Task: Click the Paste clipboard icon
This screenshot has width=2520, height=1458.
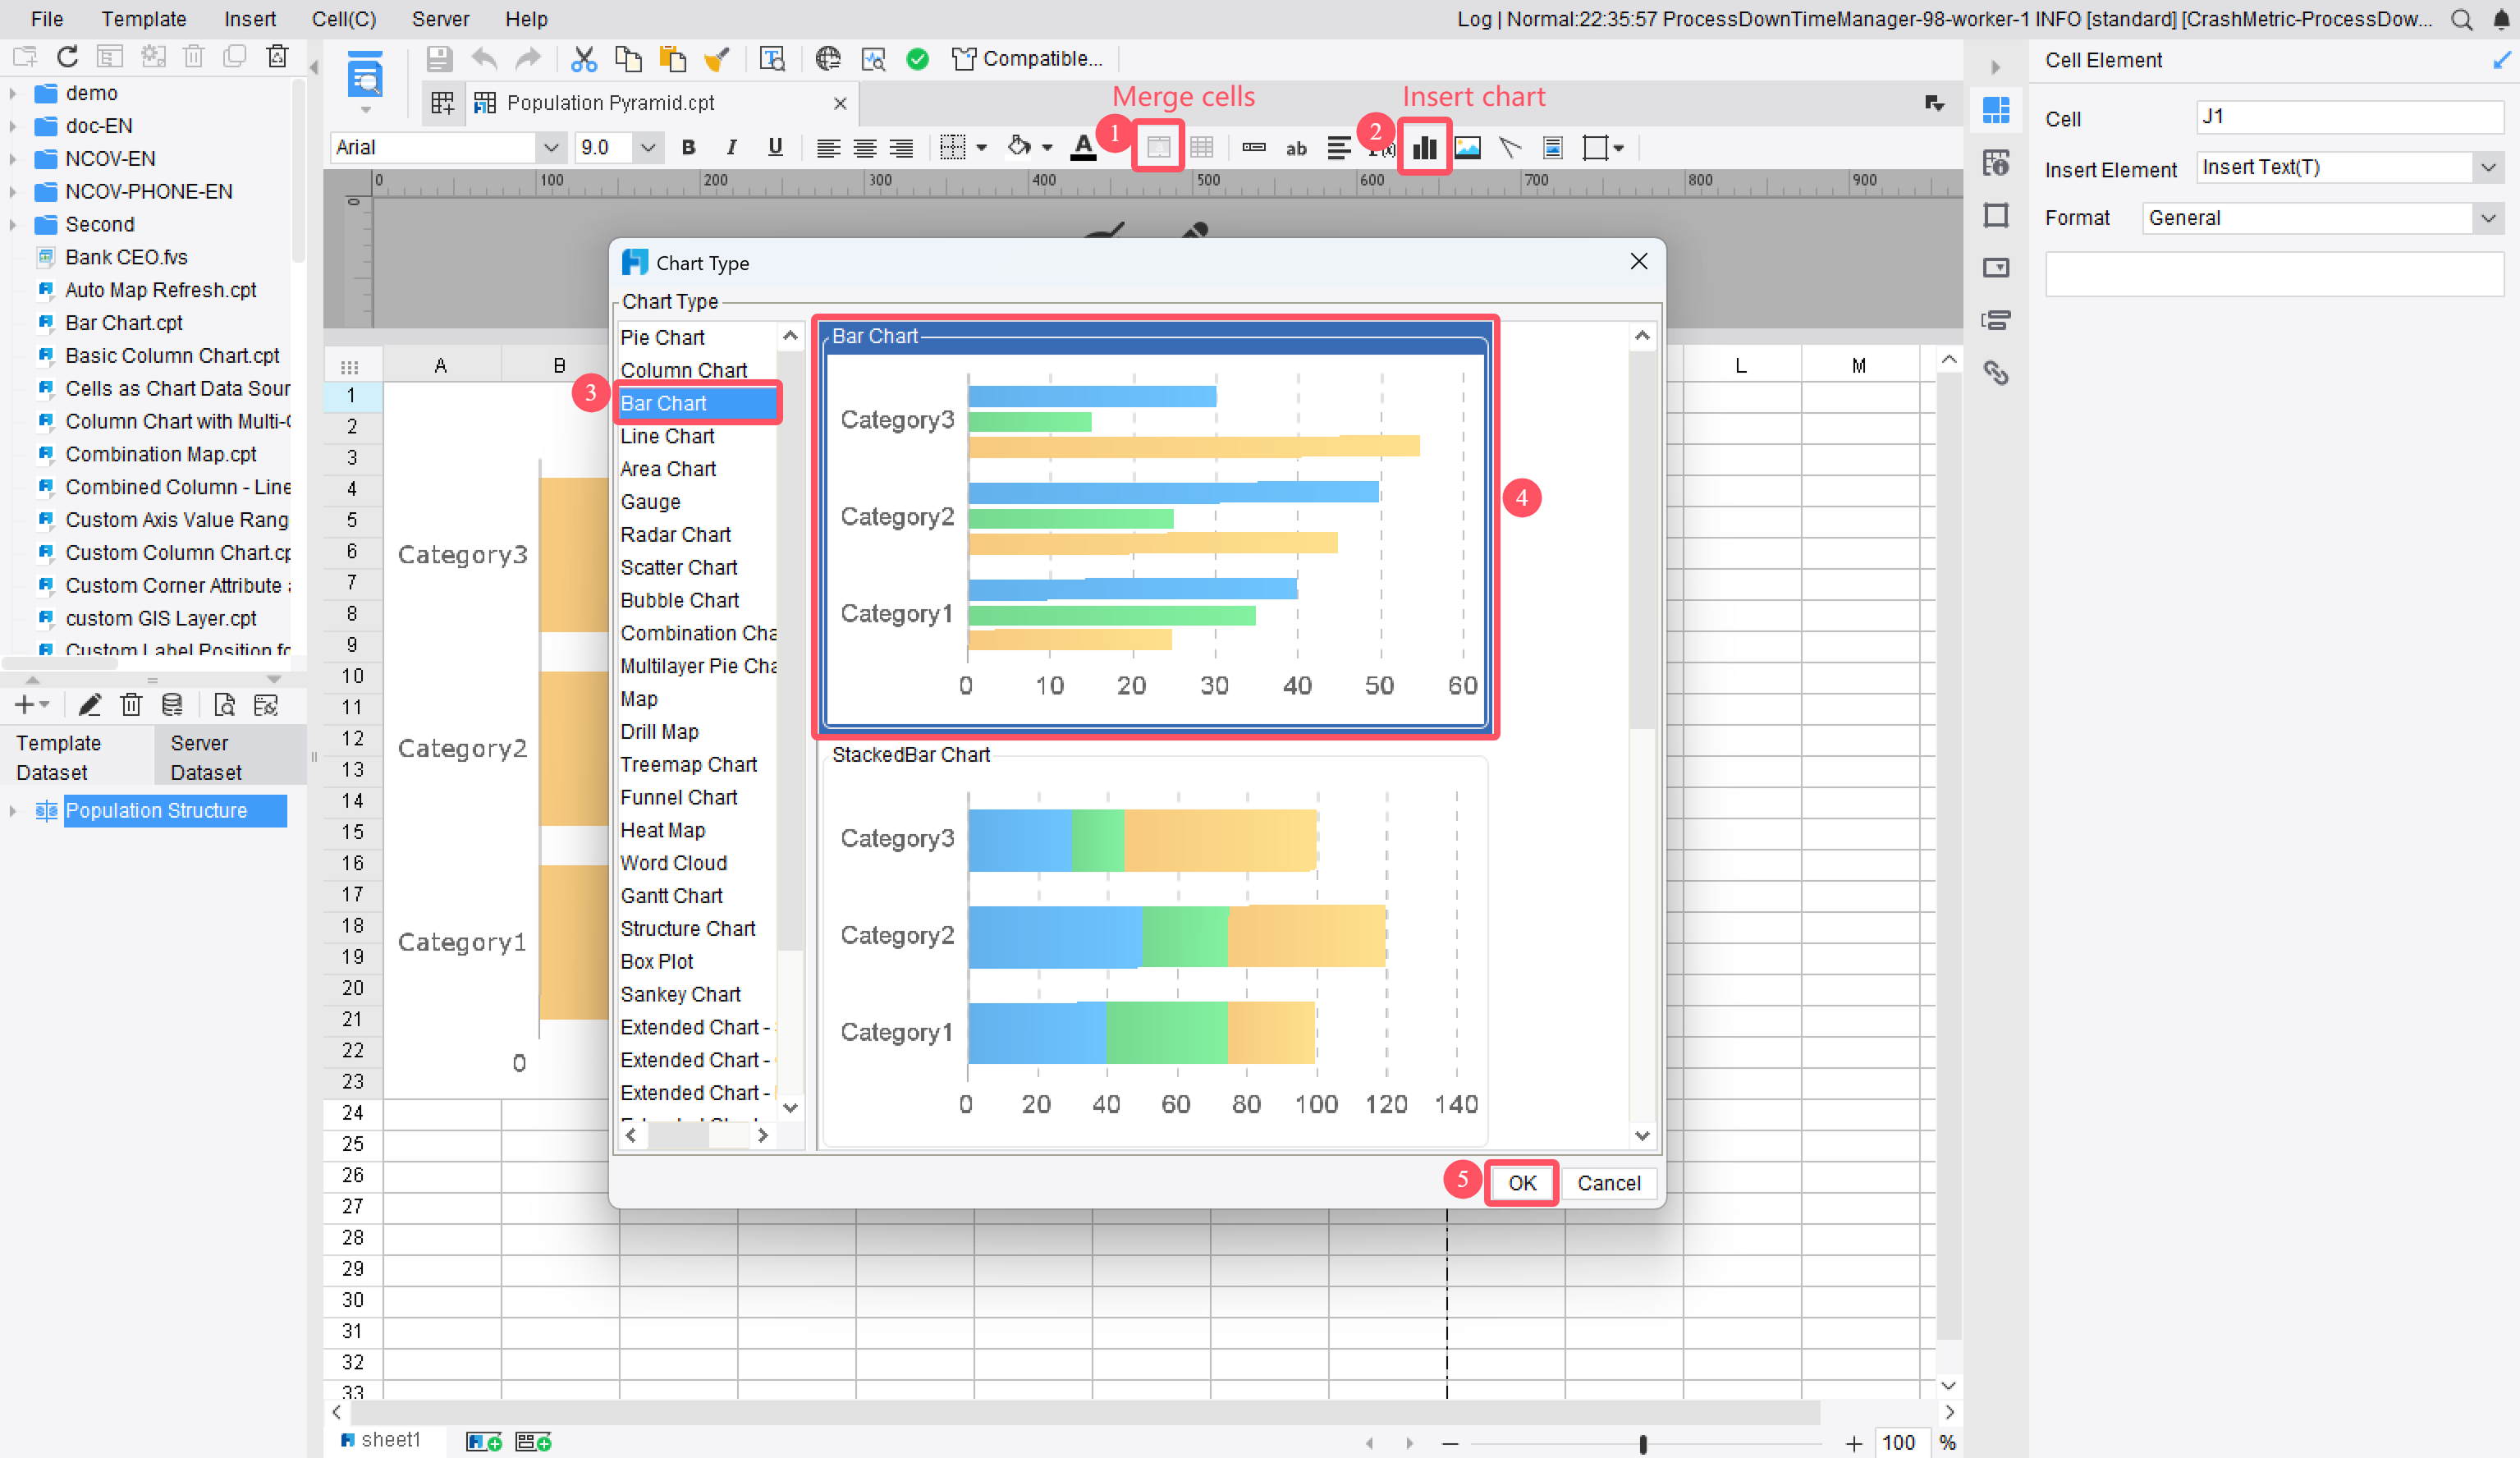Action: [673, 59]
